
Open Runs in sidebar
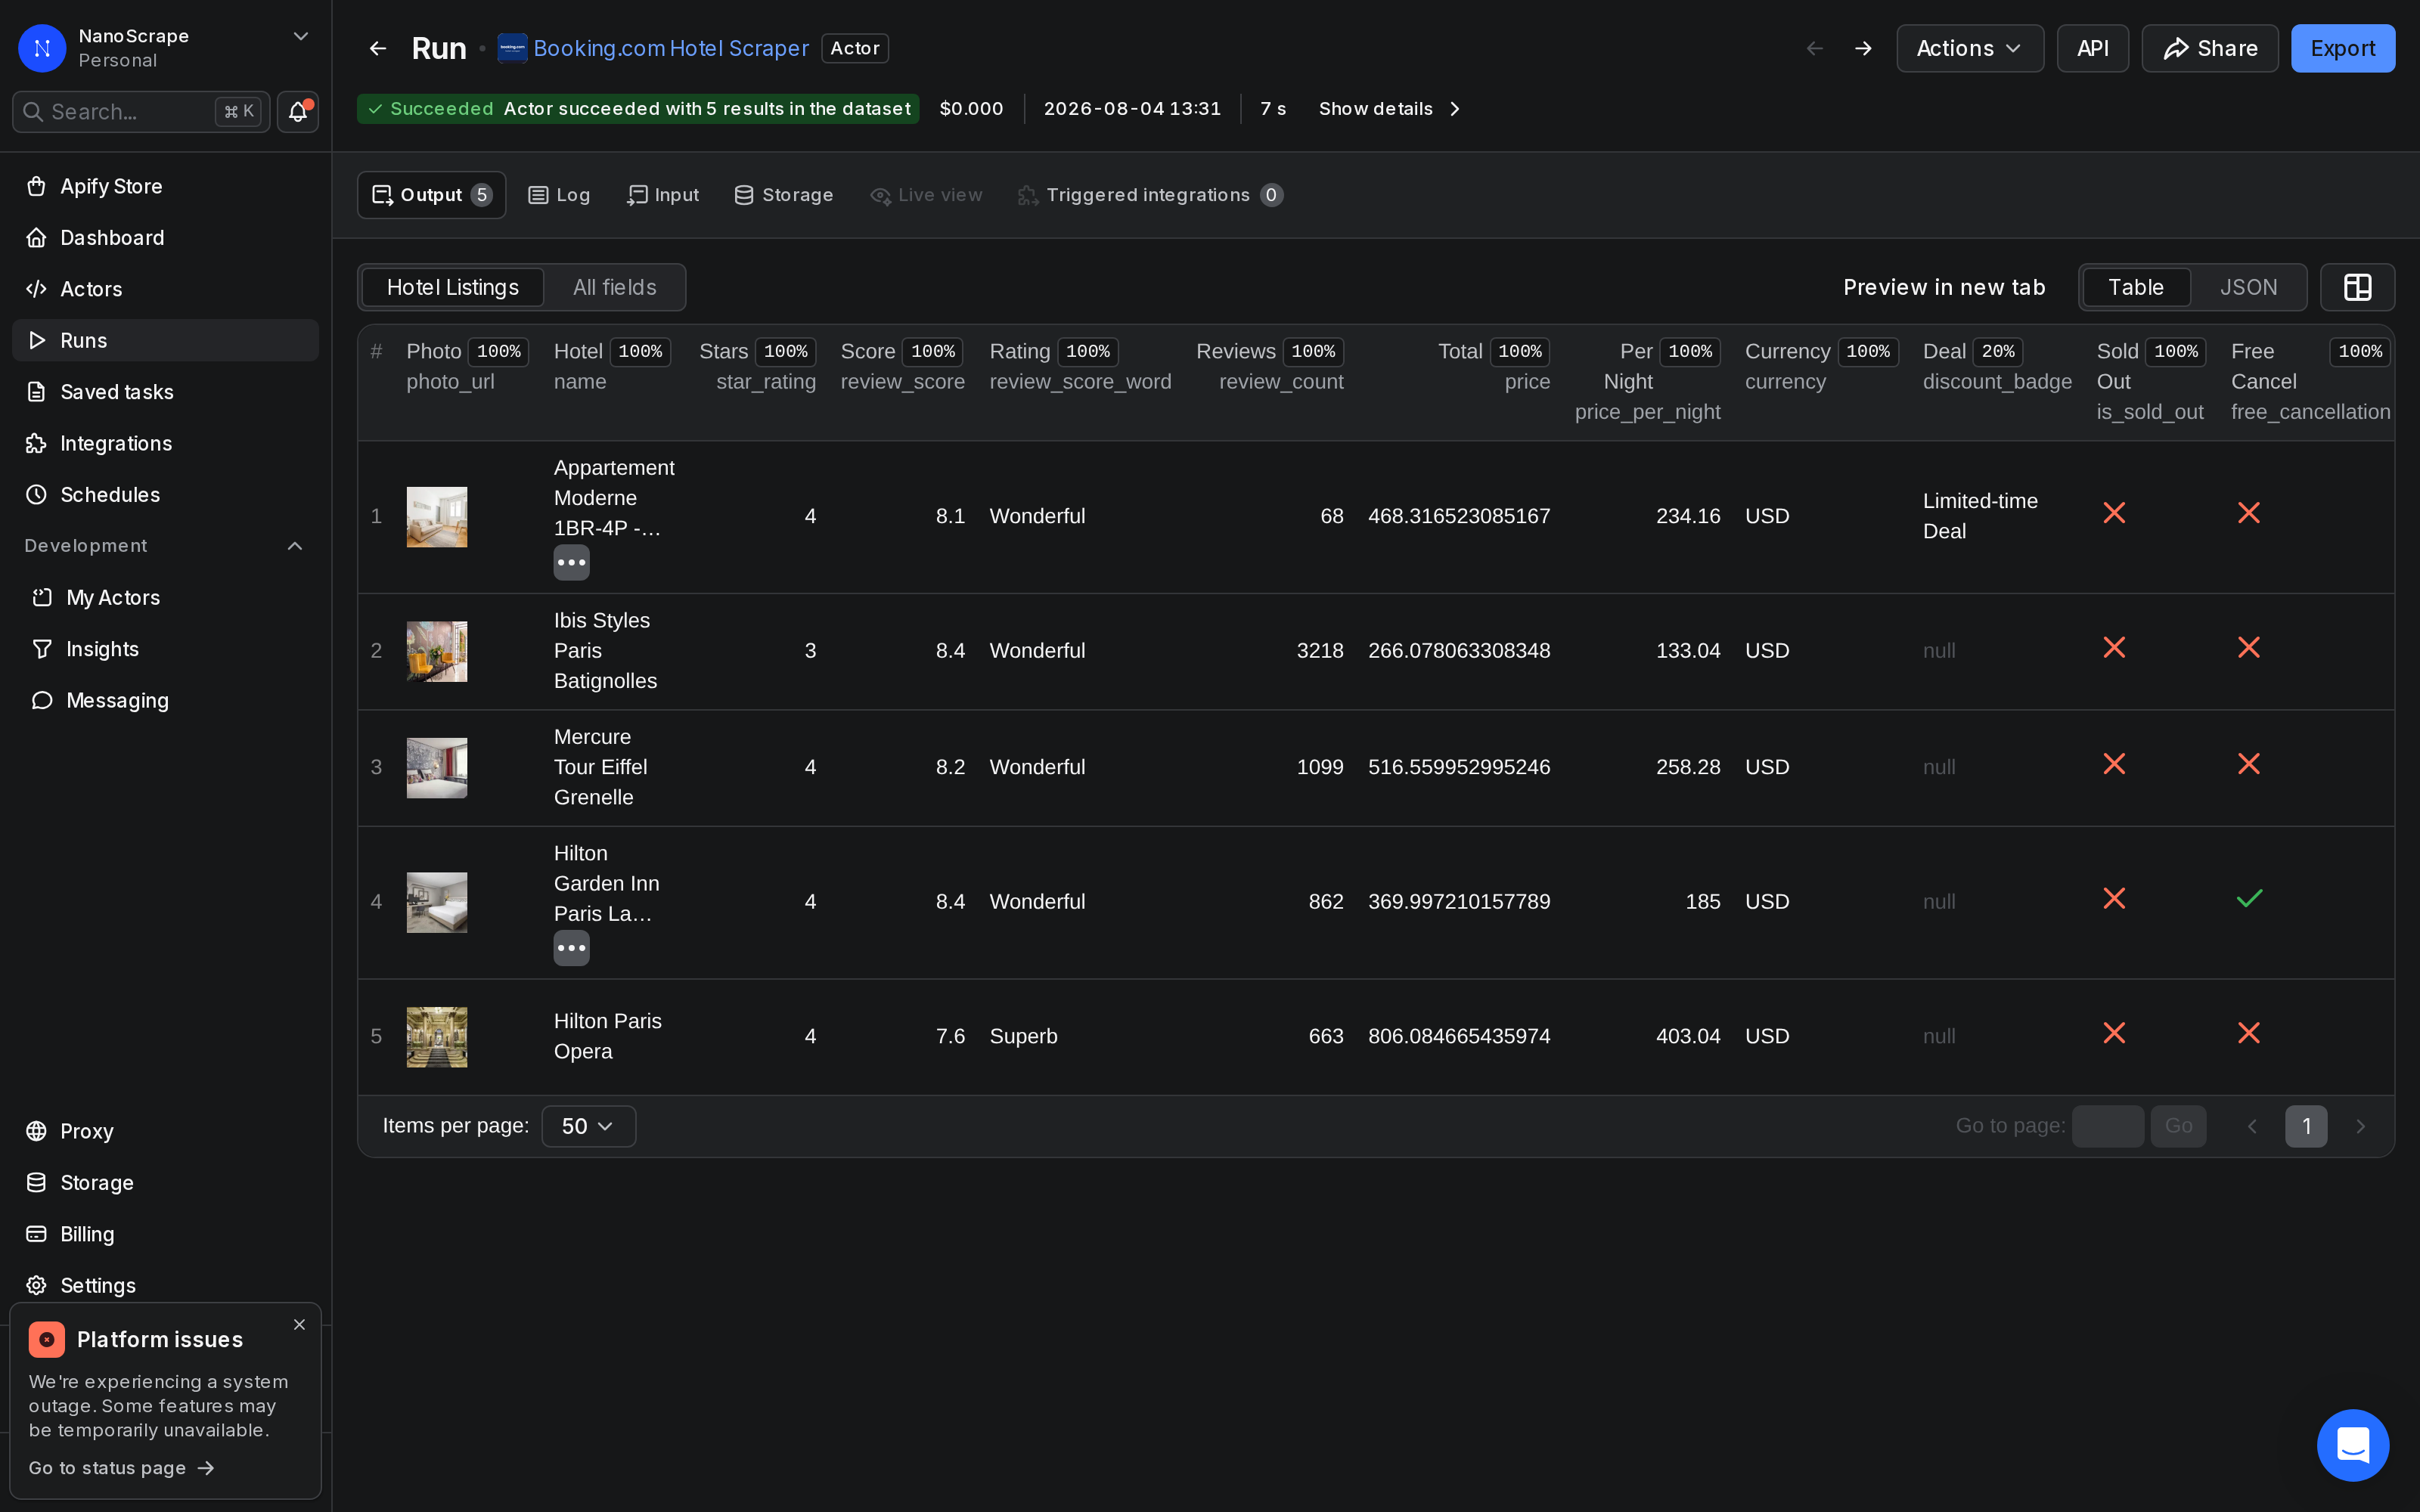coord(165,340)
